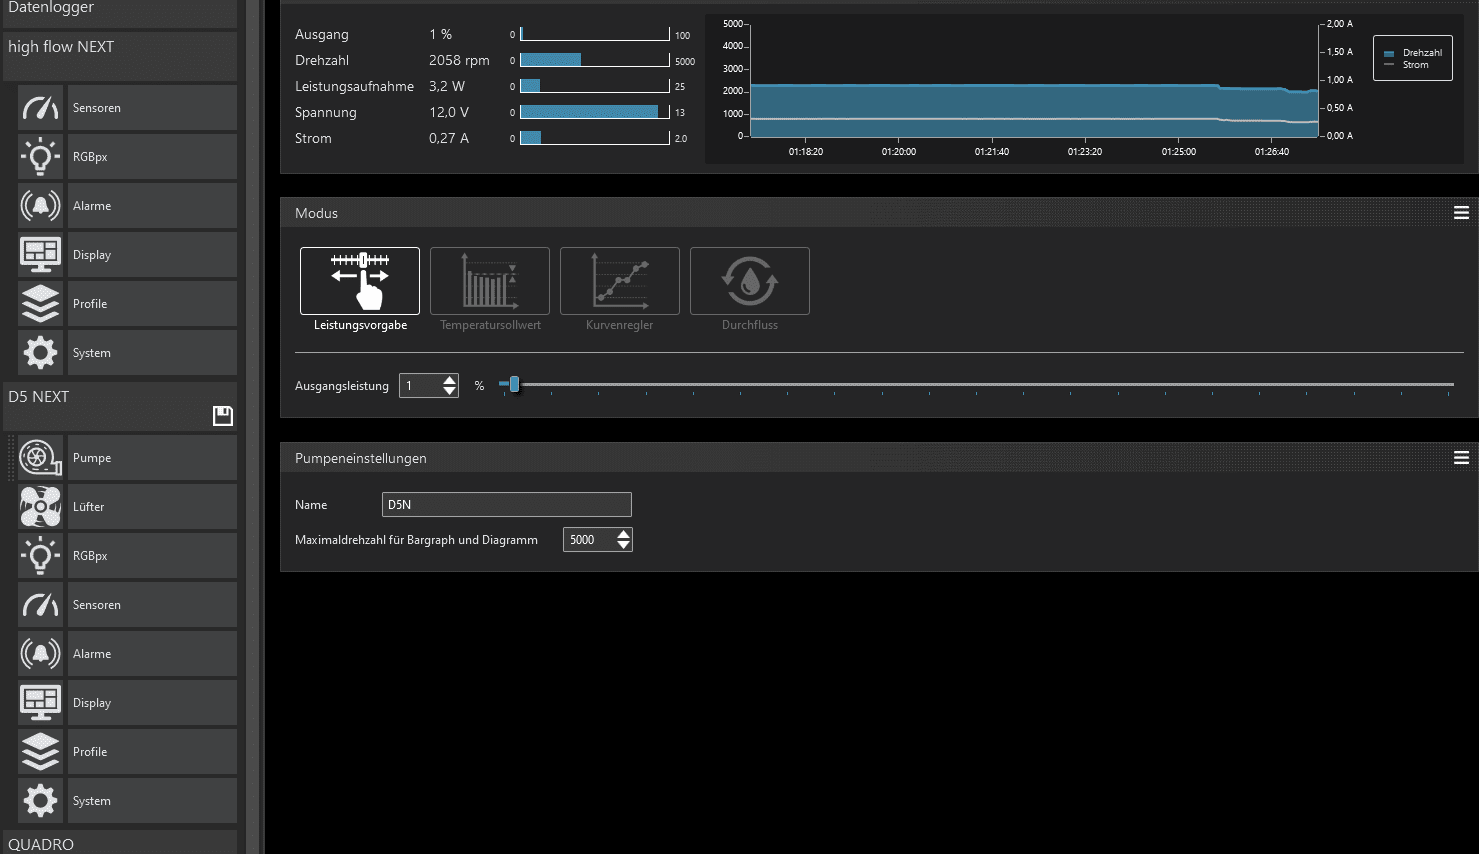The image size is (1479, 854).
Task: Increase Maximaldrehzahl with up arrow
Action: click(x=624, y=534)
